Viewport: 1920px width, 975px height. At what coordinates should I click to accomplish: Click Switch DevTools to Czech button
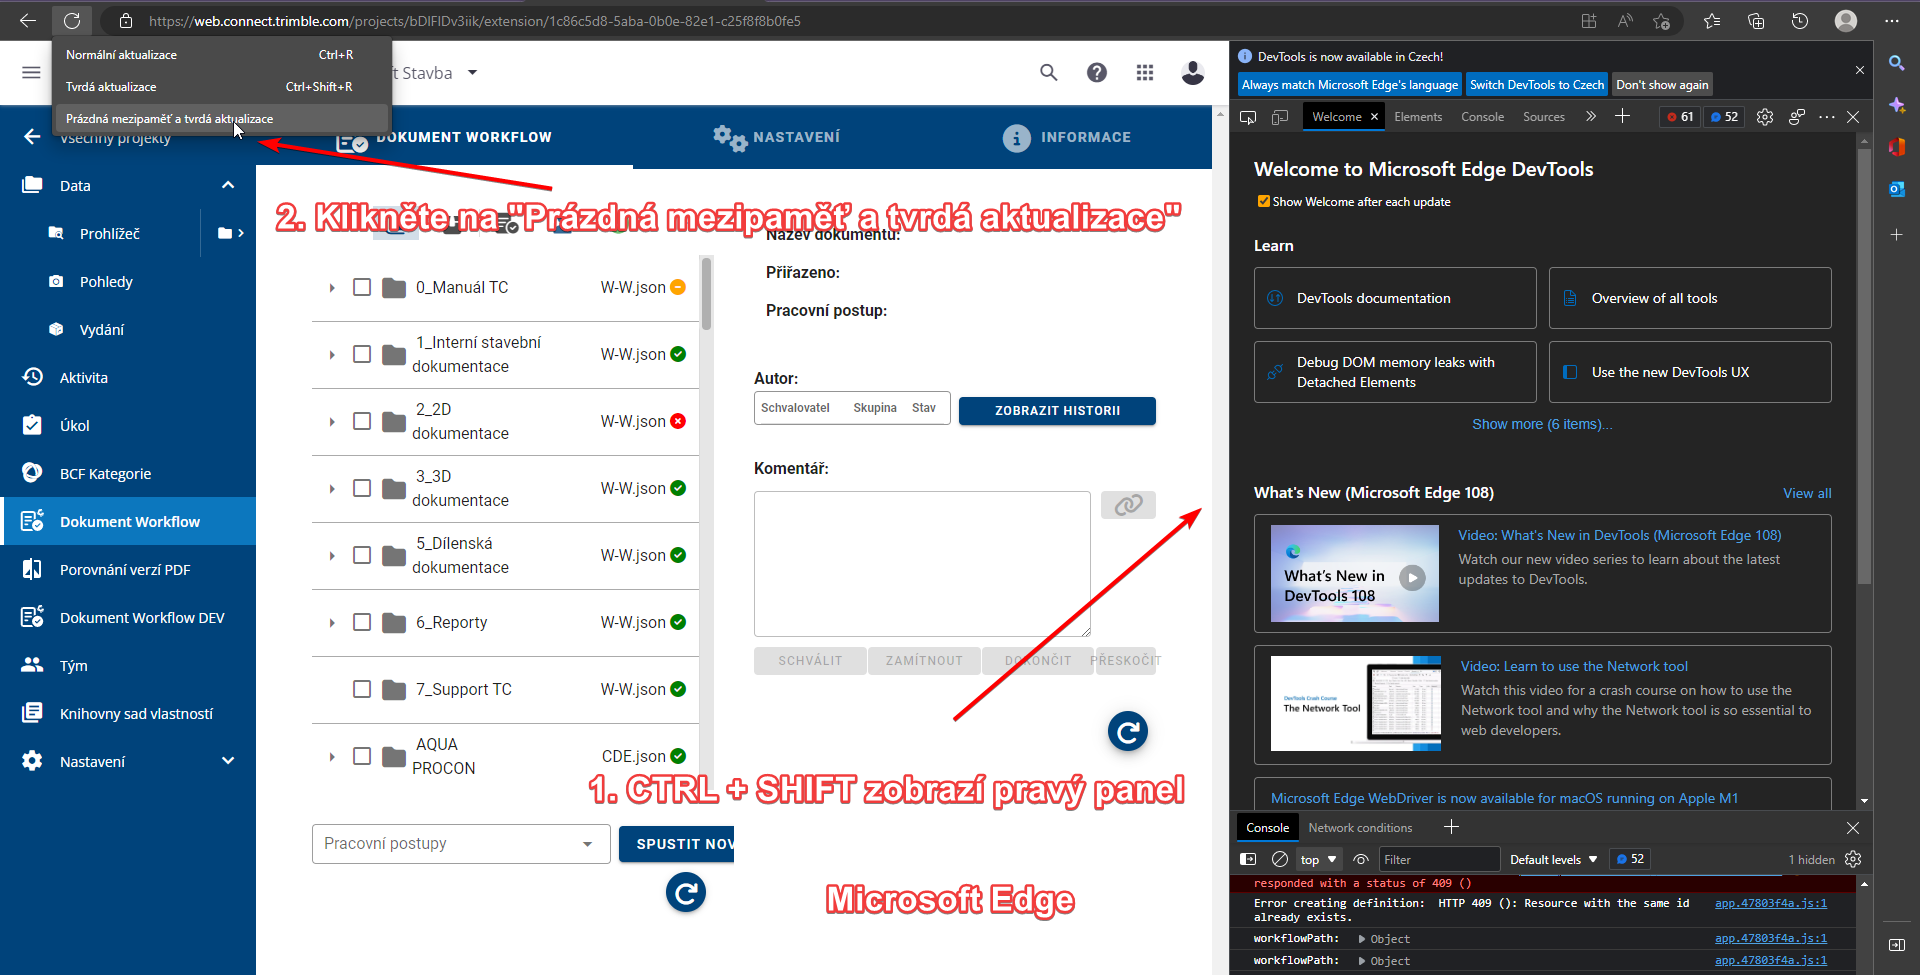pyautogui.click(x=1537, y=85)
